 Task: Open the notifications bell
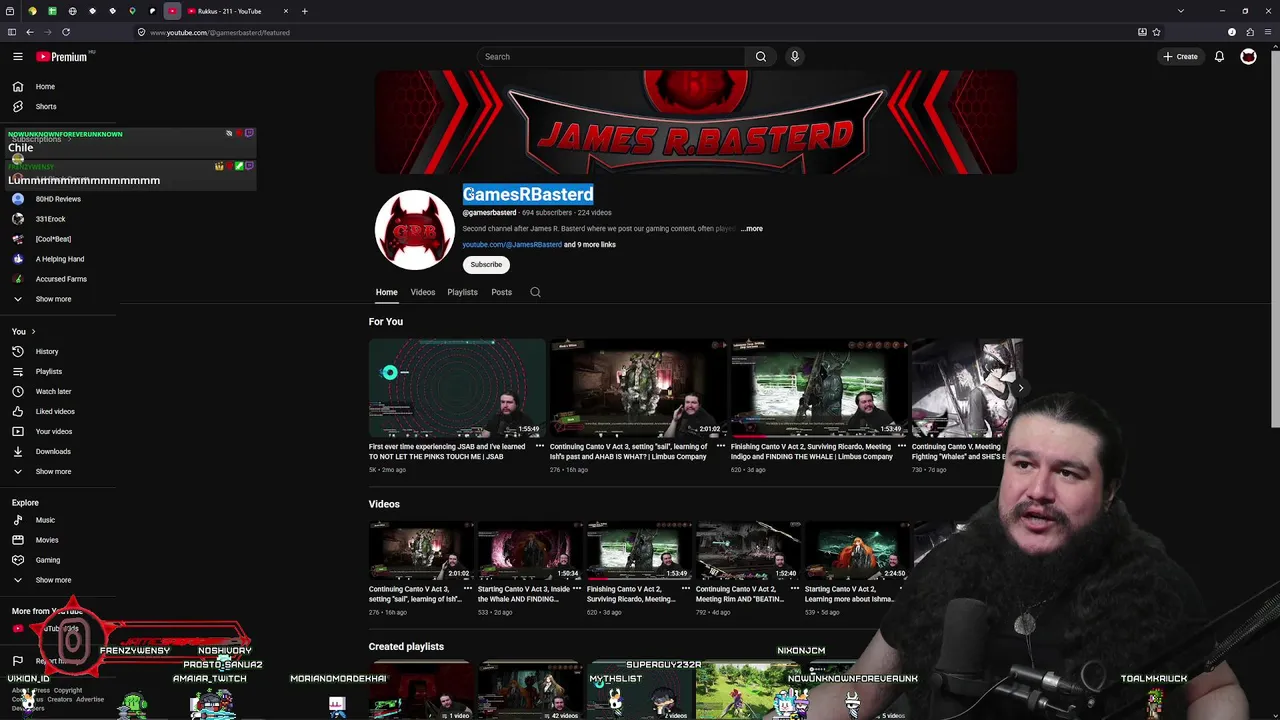[x=1219, y=57]
